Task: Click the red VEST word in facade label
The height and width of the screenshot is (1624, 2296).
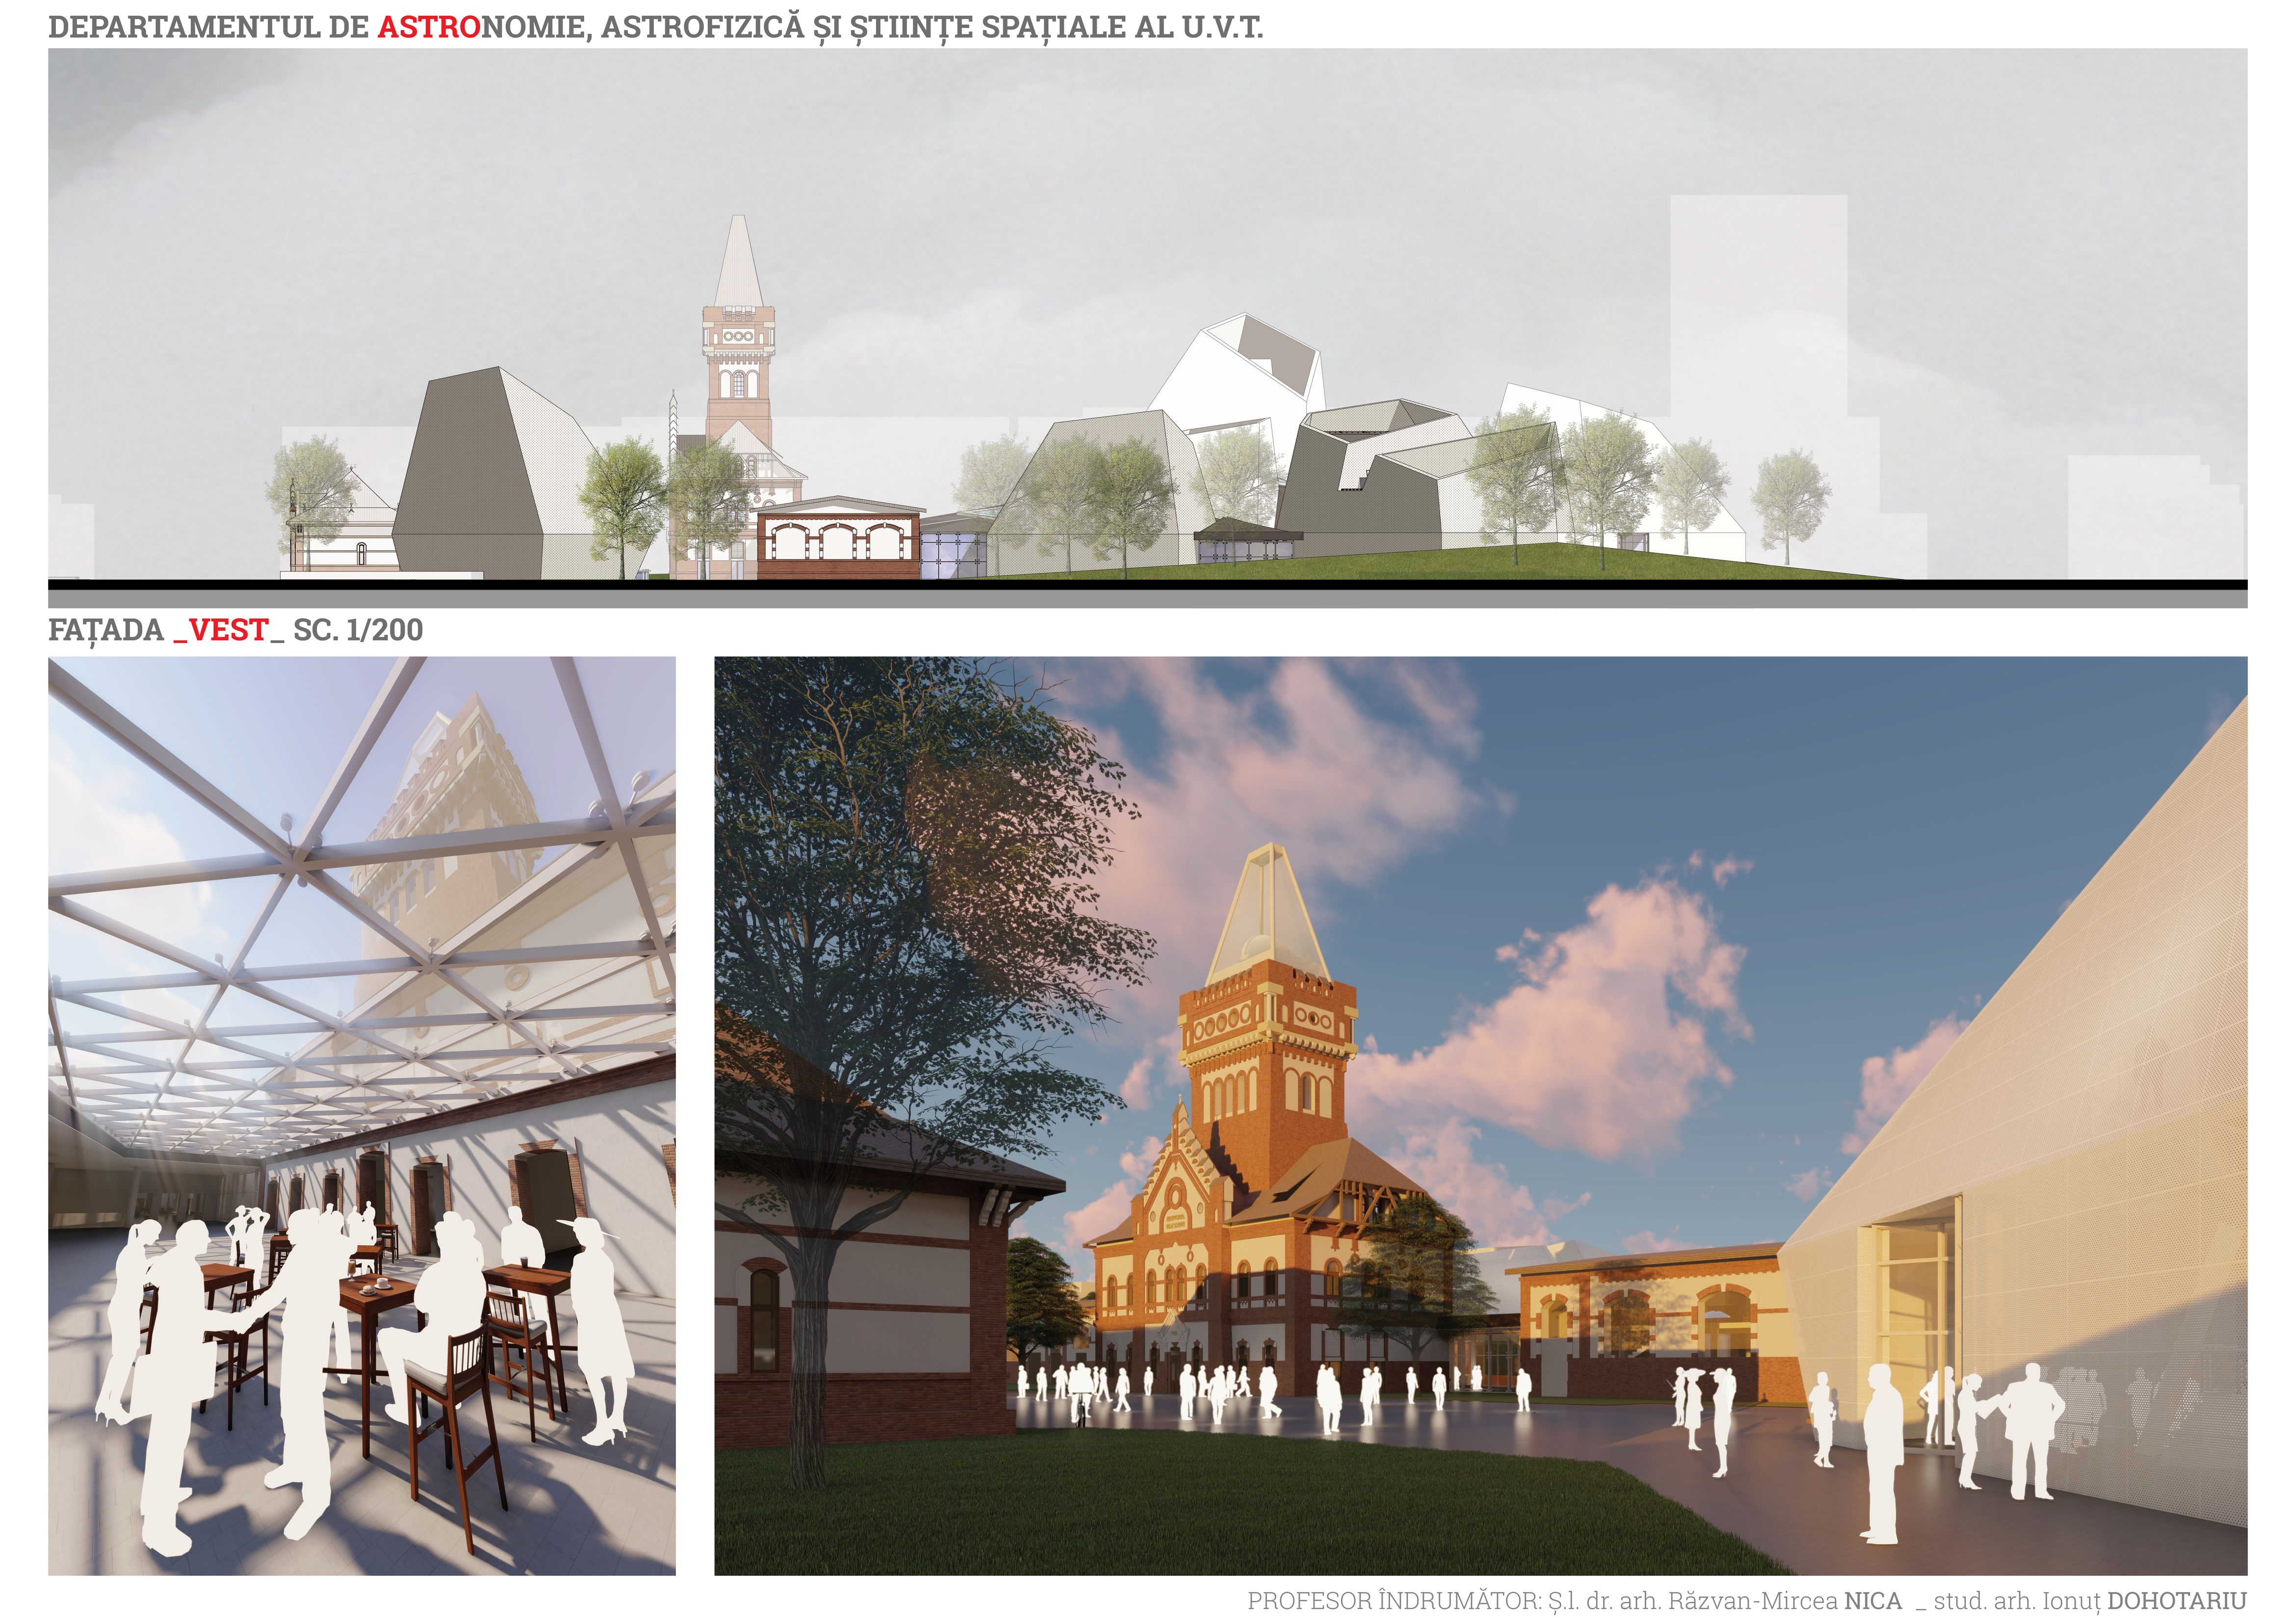Action: click(x=229, y=630)
